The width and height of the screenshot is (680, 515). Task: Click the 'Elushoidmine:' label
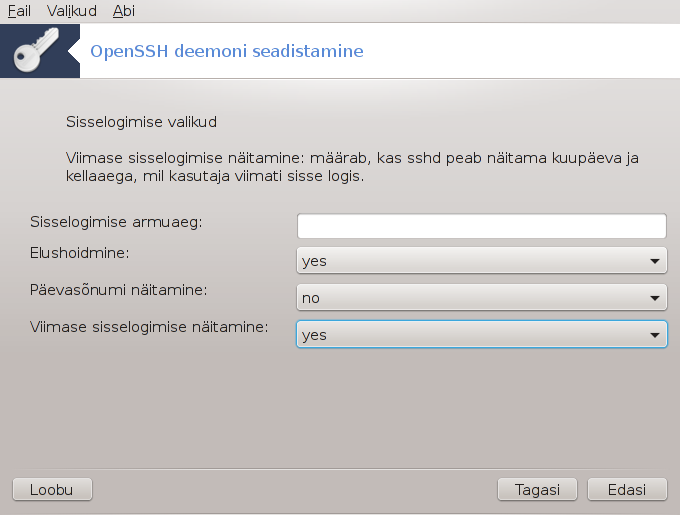point(79,252)
